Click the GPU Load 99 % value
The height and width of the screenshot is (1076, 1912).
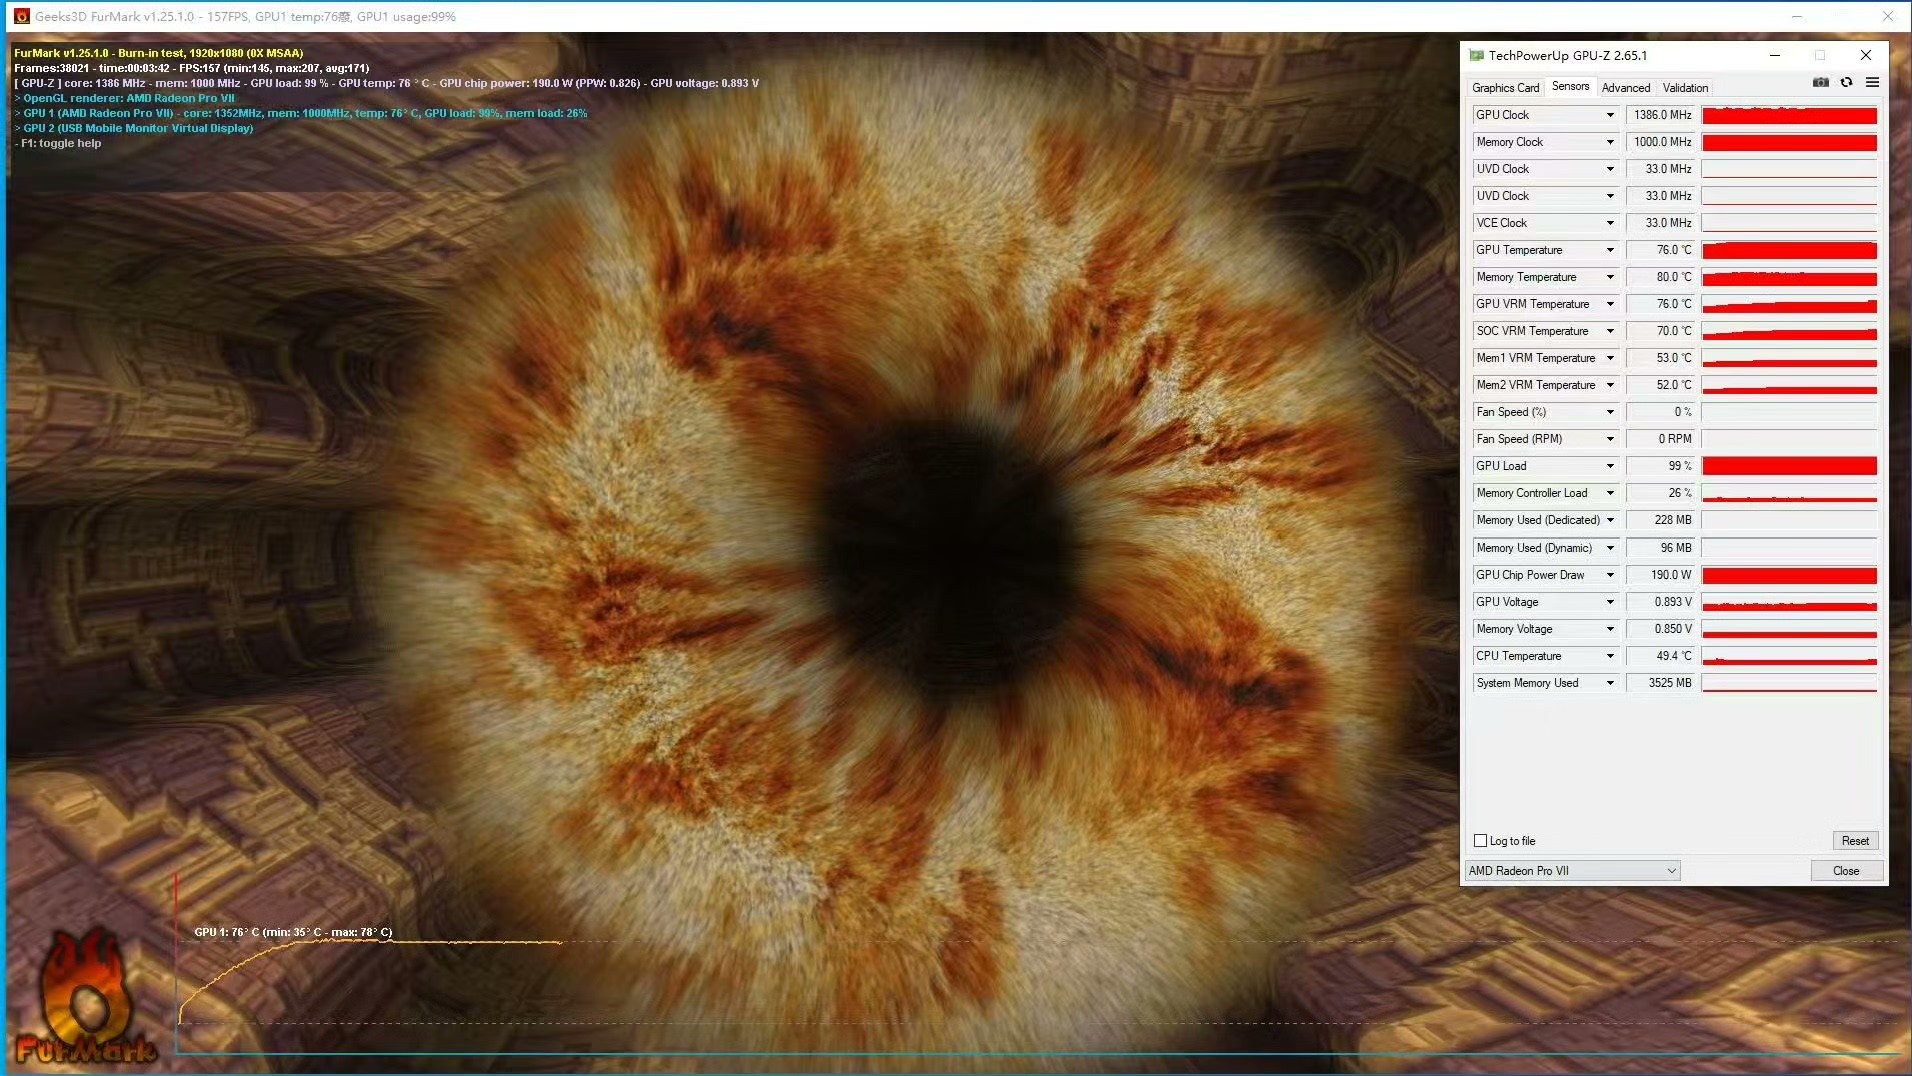1661,466
